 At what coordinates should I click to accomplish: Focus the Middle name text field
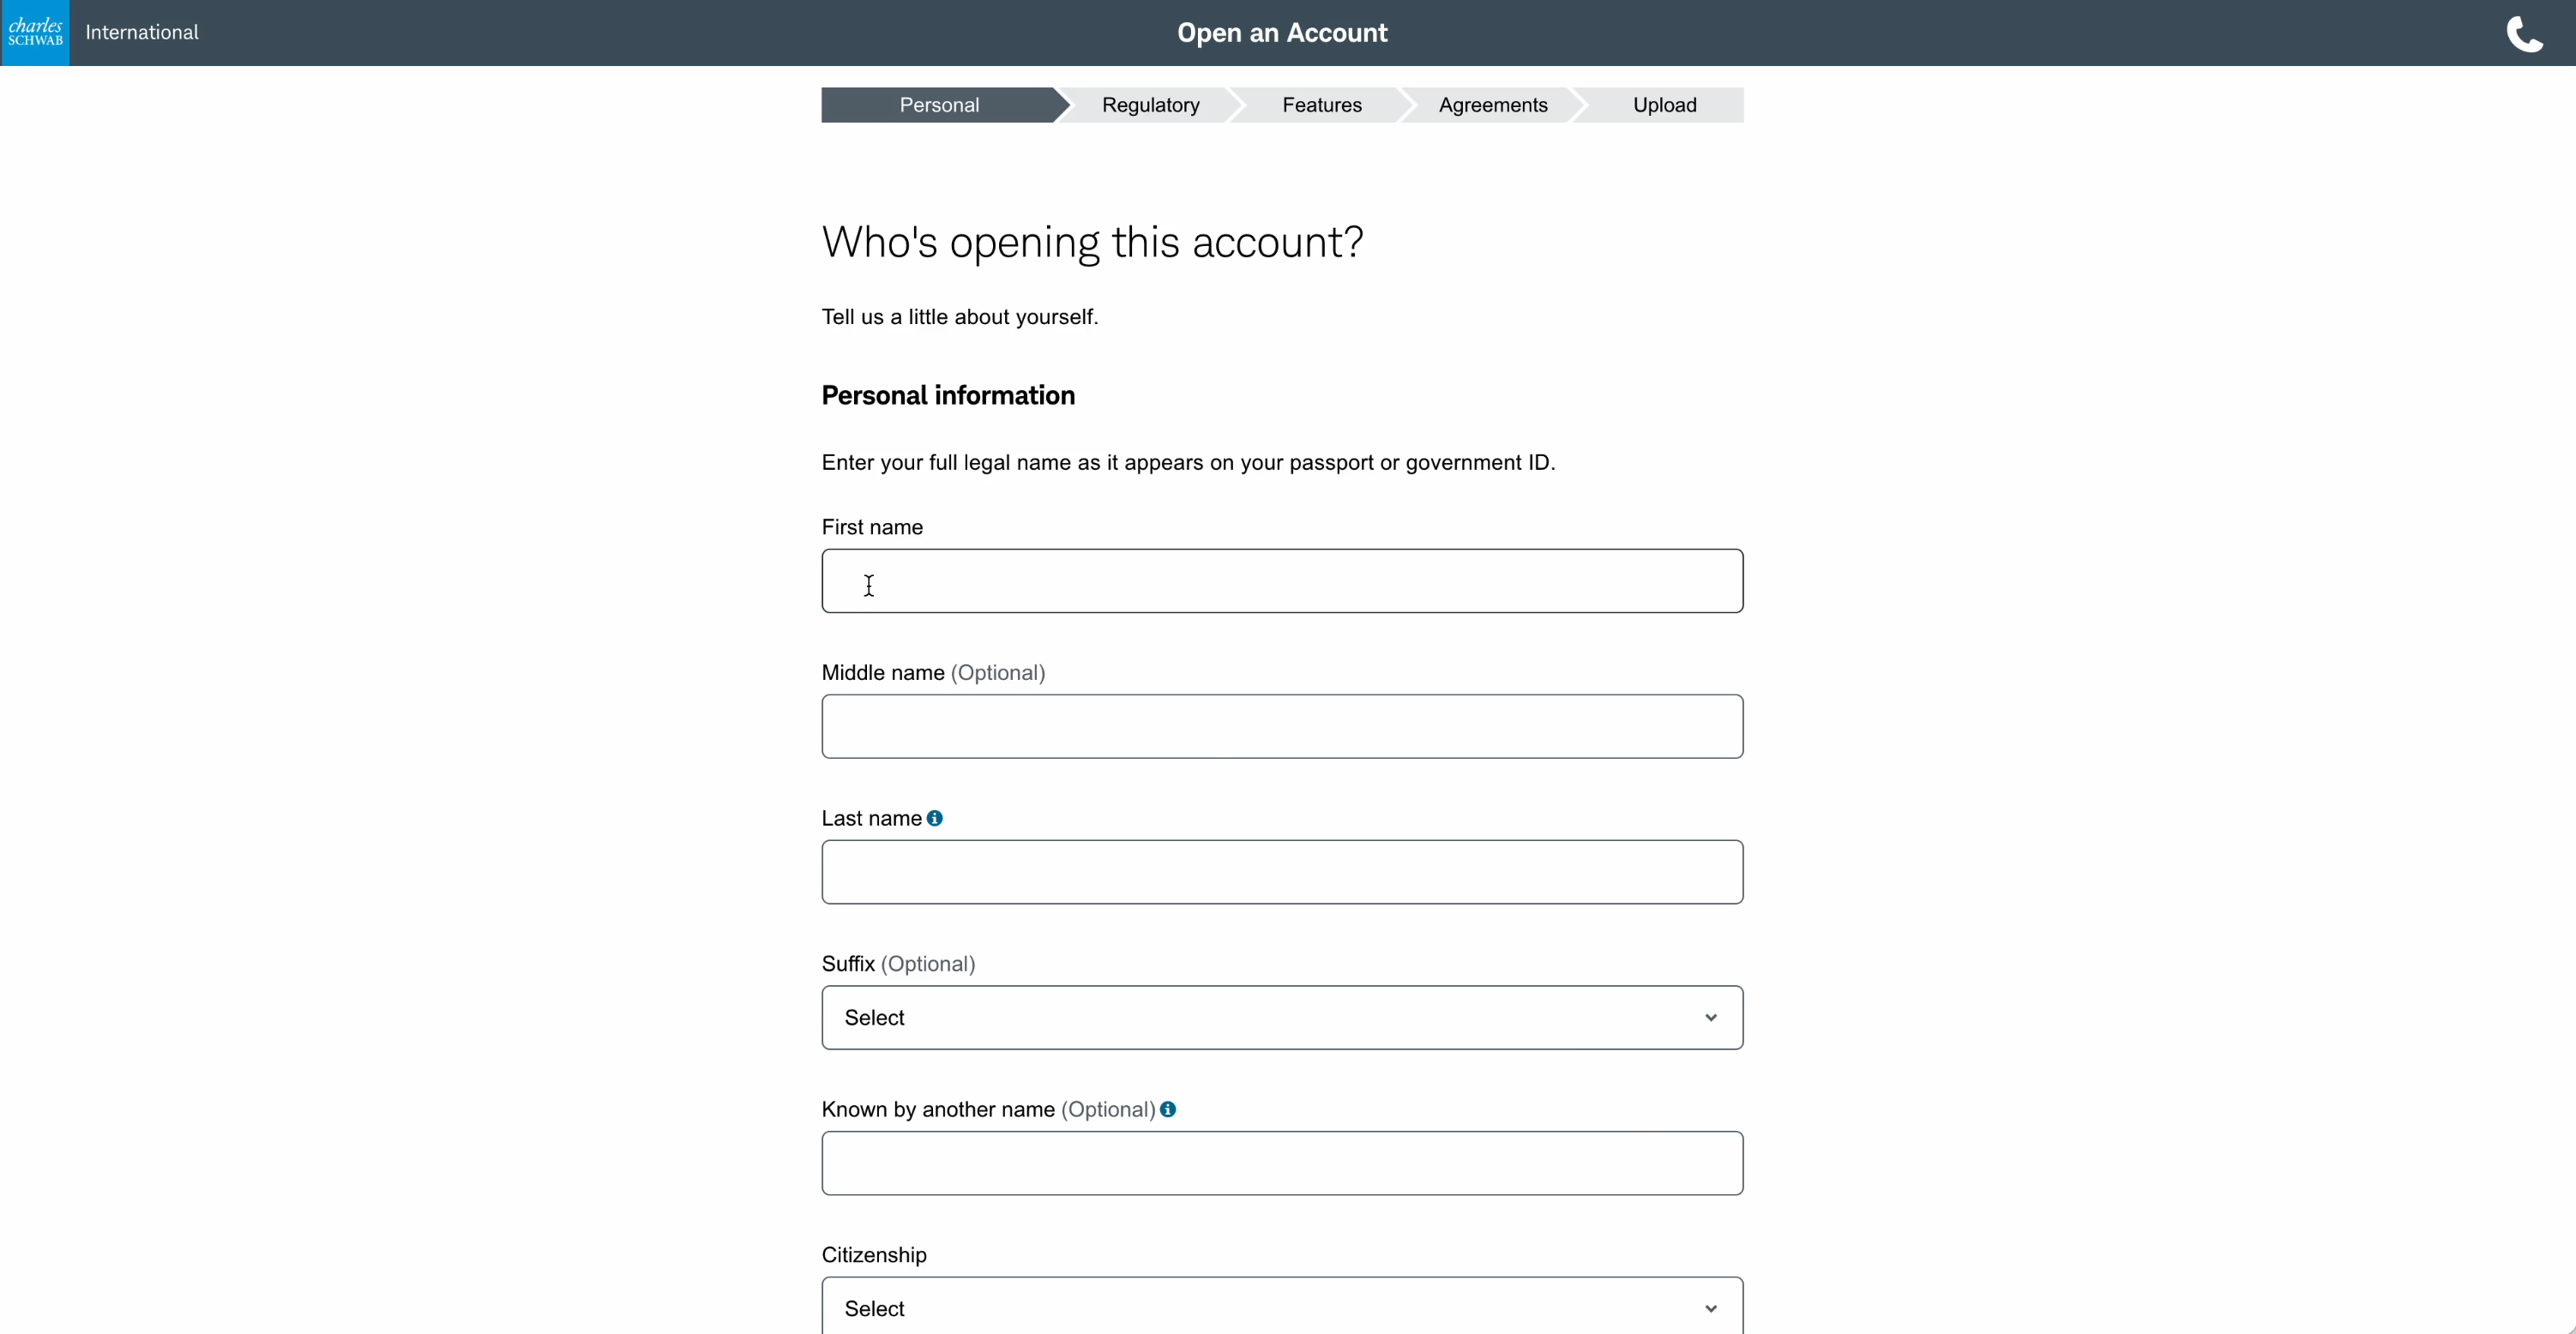[1282, 727]
